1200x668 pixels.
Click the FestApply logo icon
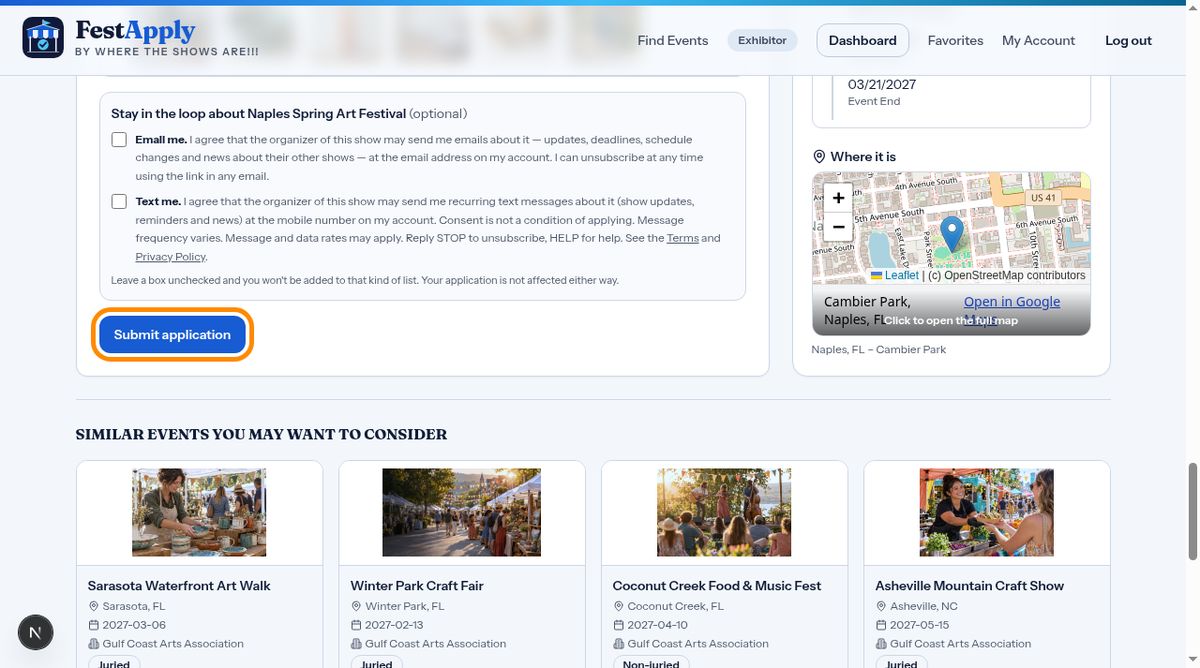click(43, 37)
